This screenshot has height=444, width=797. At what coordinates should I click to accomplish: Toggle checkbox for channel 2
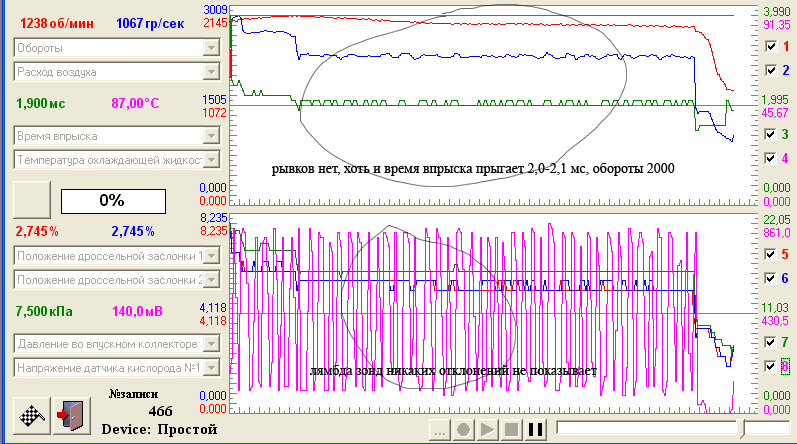coord(771,70)
